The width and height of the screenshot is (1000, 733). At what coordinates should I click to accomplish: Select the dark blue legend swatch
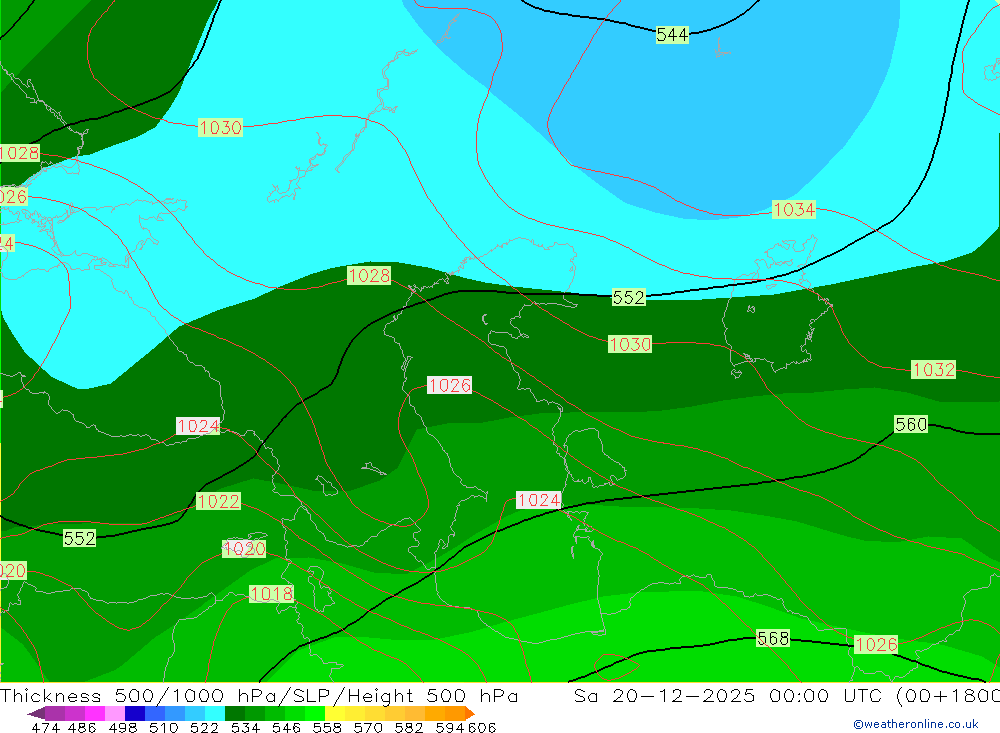[x=135, y=713]
